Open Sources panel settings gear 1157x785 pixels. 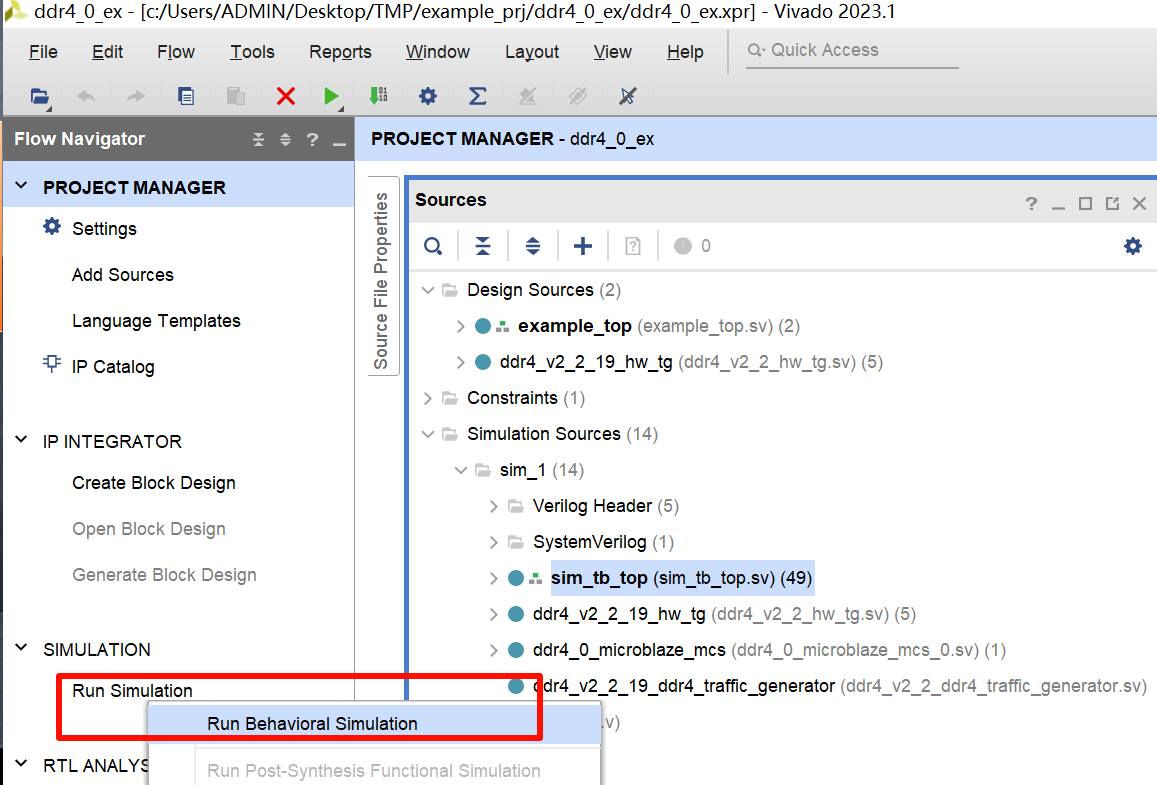click(1133, 246)
